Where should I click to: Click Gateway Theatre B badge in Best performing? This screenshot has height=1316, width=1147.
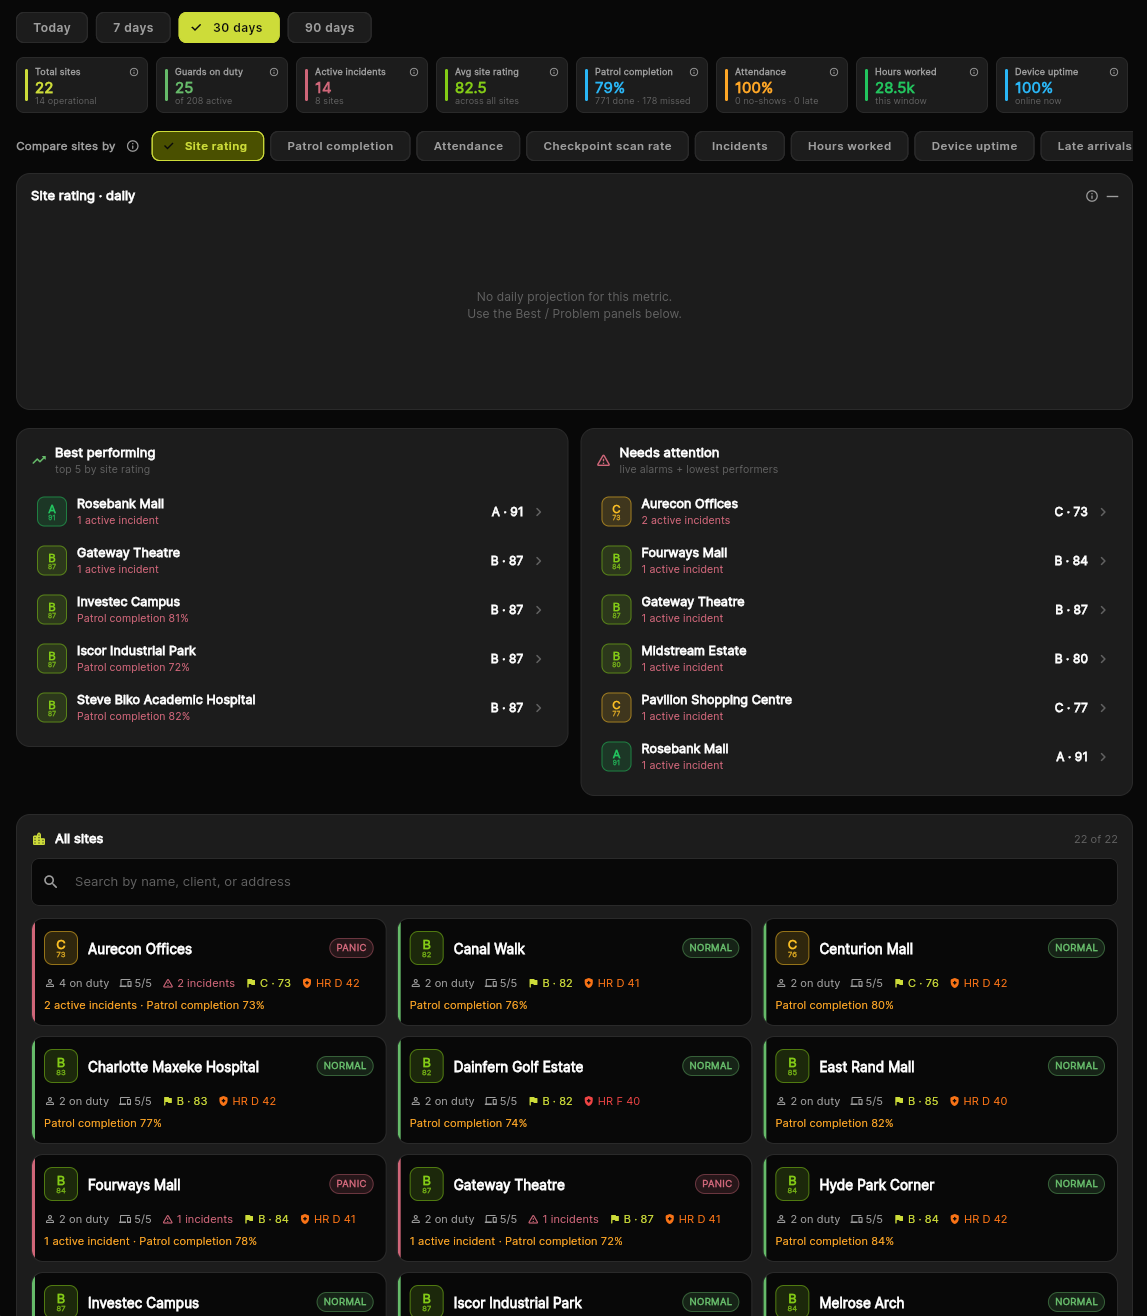pyautogui.click(x=52, y=561)
